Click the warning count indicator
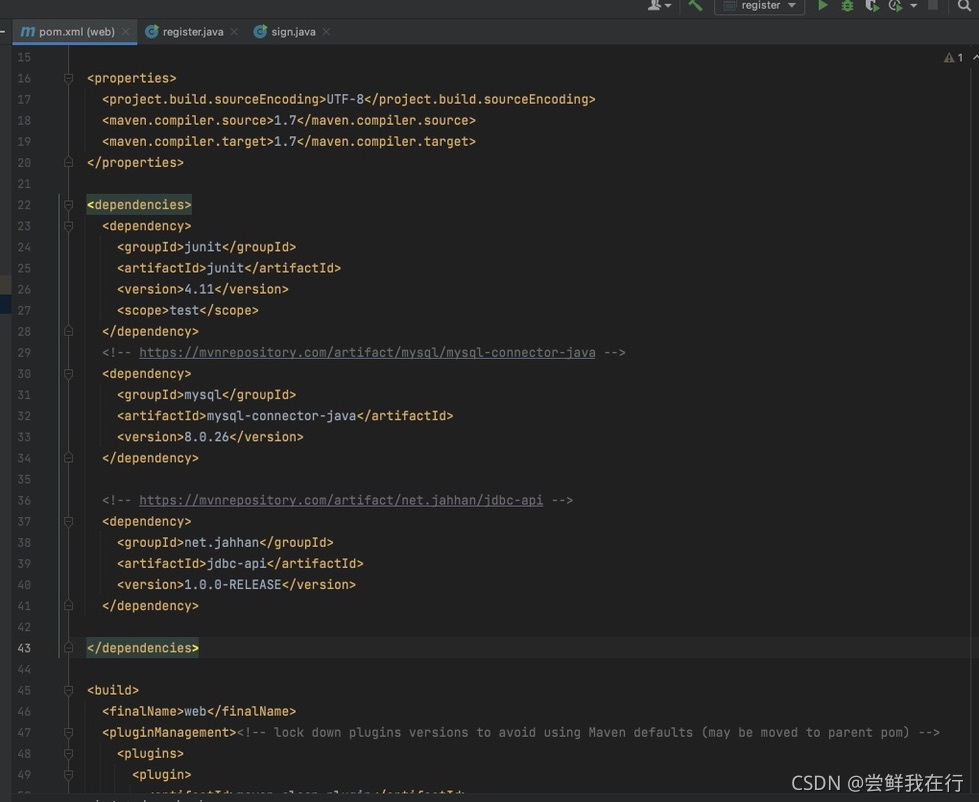The image size is (979, 802). [x=953, y=57]
